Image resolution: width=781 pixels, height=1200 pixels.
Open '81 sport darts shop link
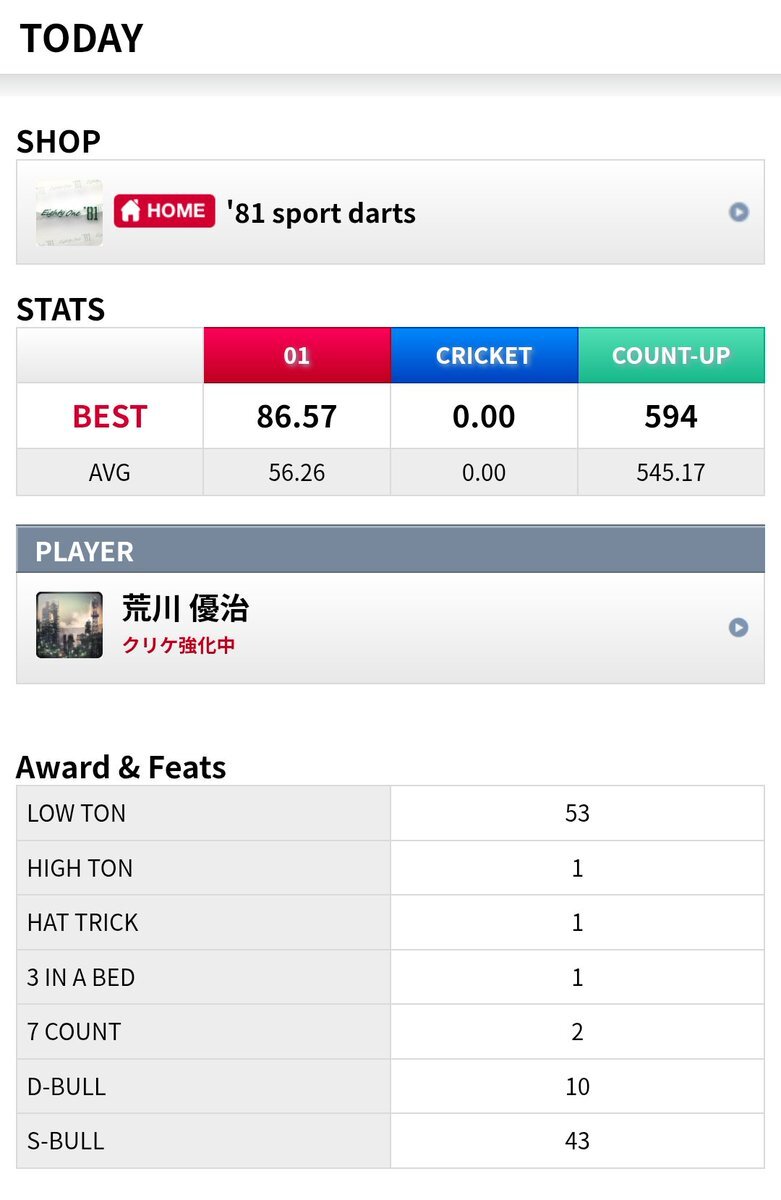click(x=321, y=213)
